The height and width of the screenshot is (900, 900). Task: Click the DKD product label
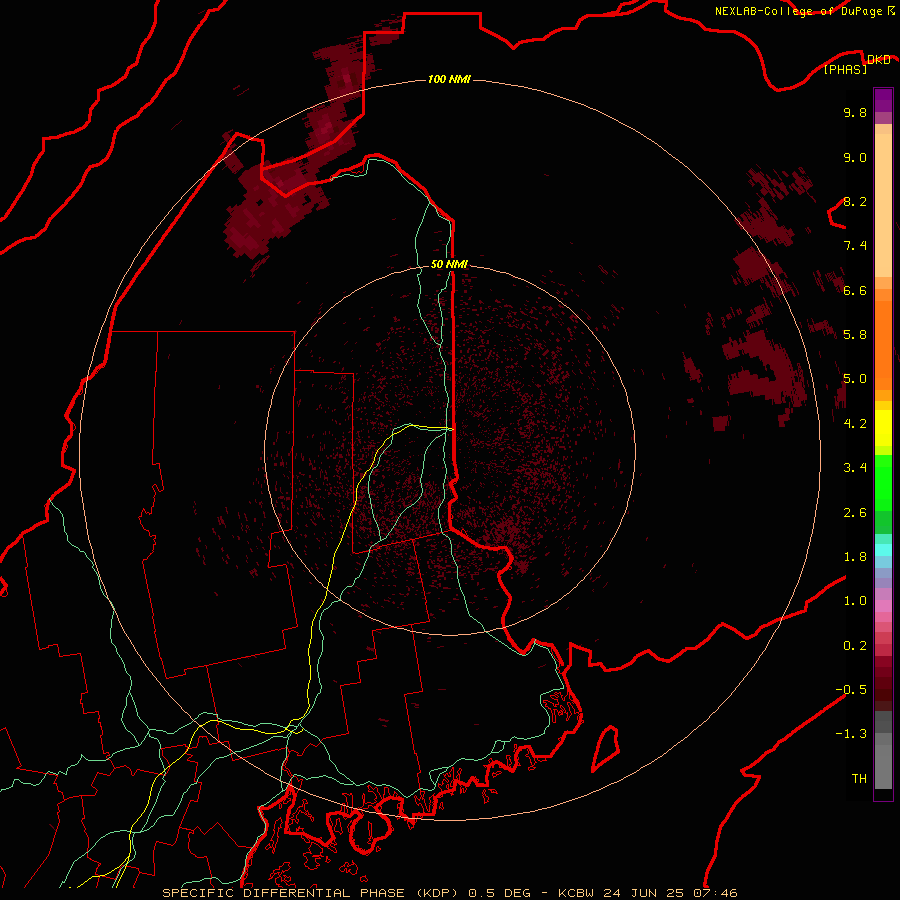click(x=879, y=59)
